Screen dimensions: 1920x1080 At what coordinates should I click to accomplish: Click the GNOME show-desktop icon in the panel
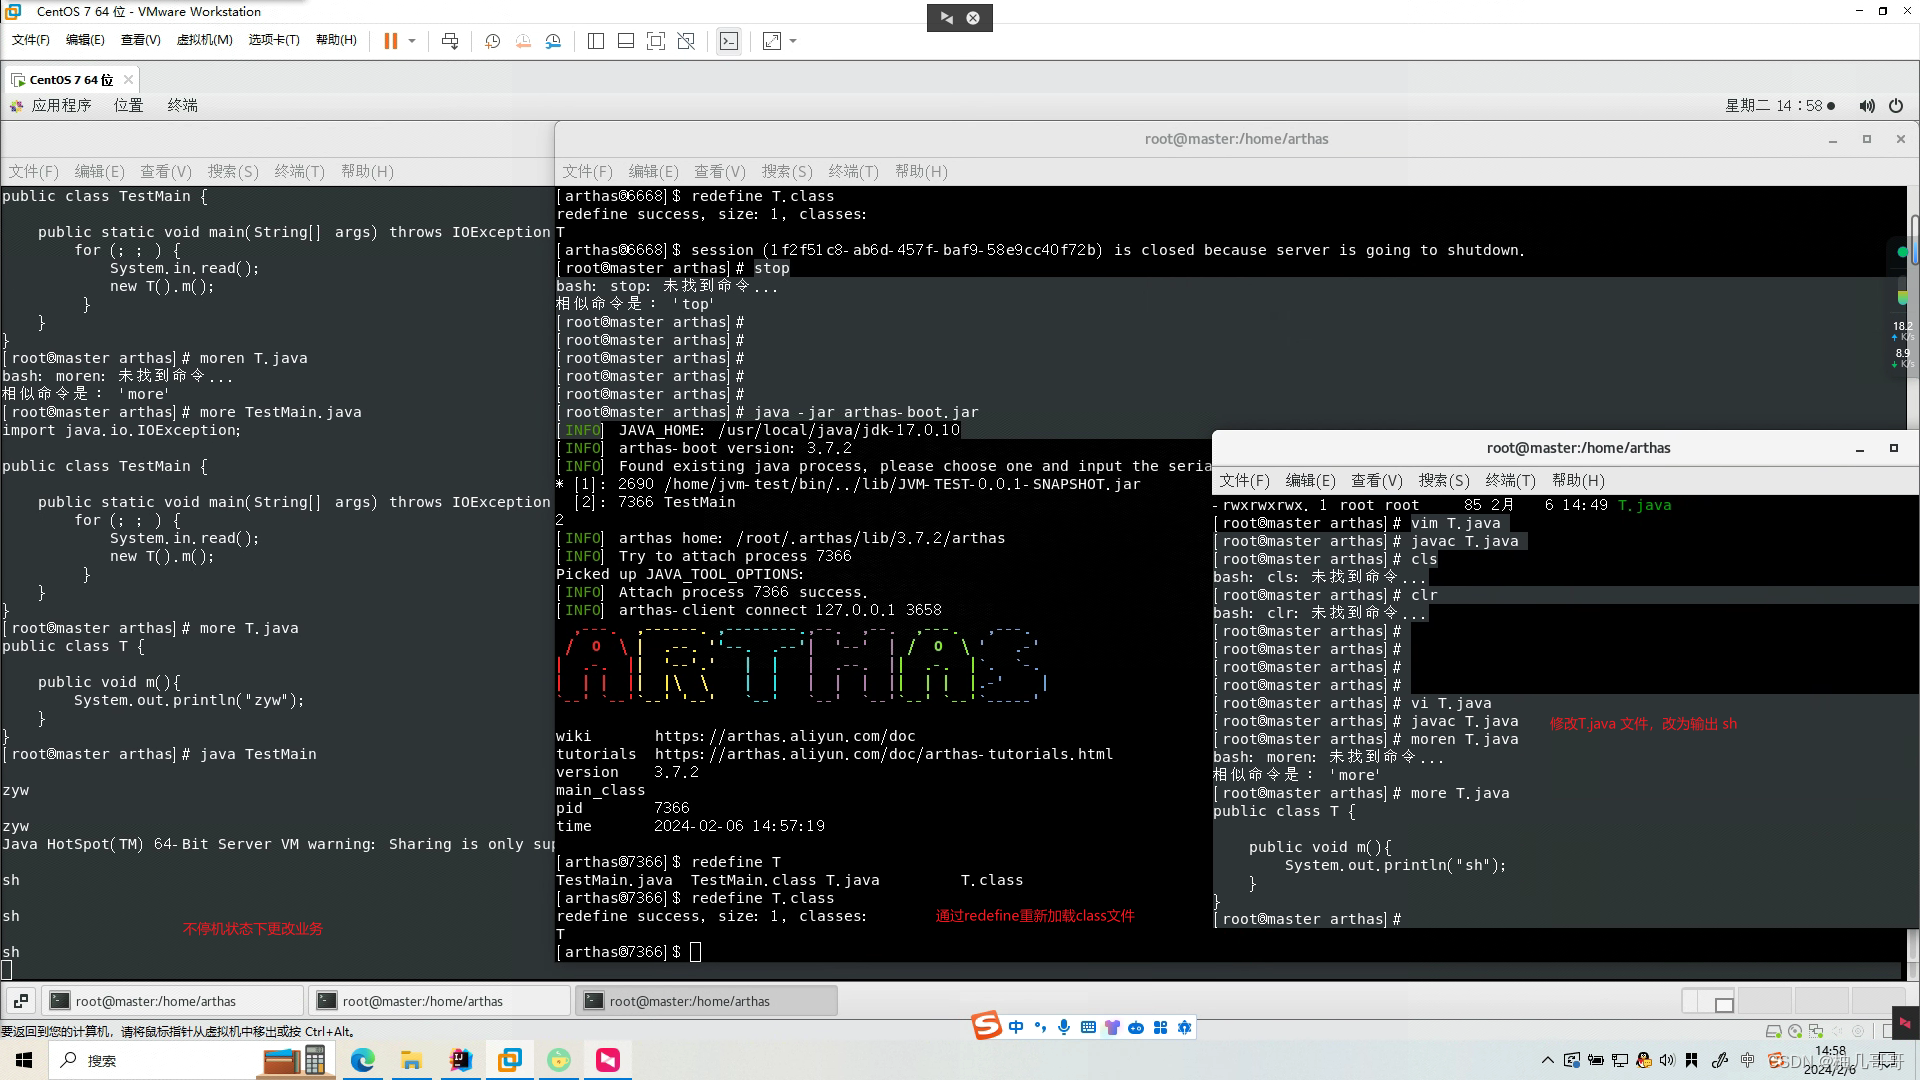tap(20, 1000)
